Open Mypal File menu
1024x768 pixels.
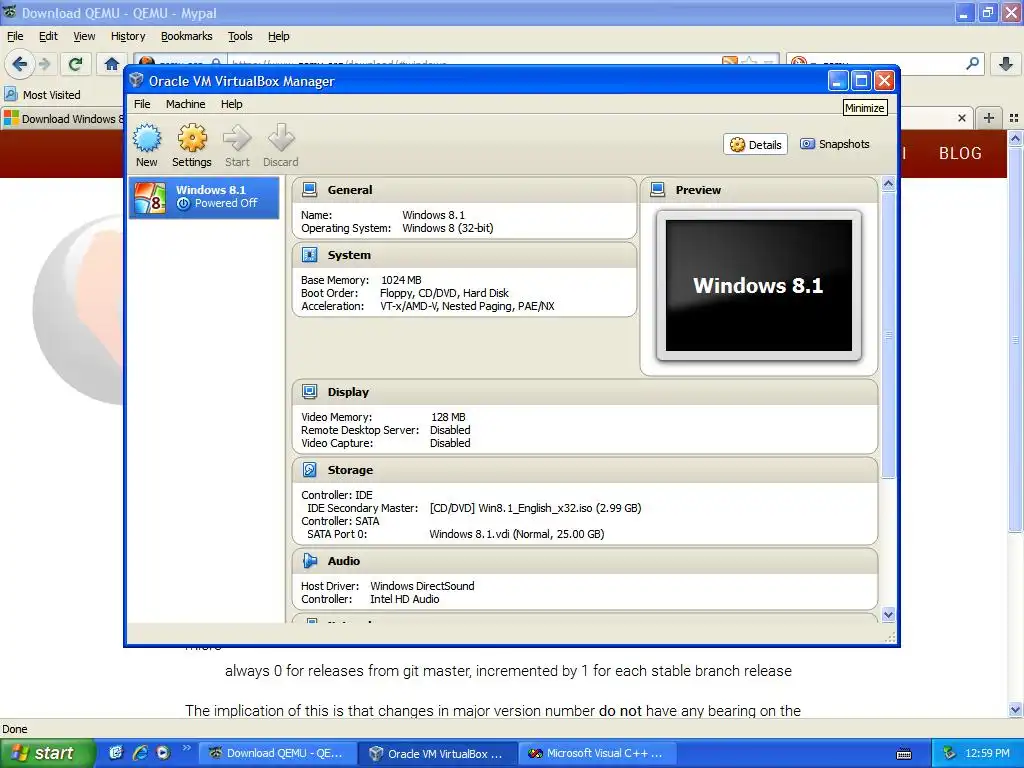coord(15,36)
